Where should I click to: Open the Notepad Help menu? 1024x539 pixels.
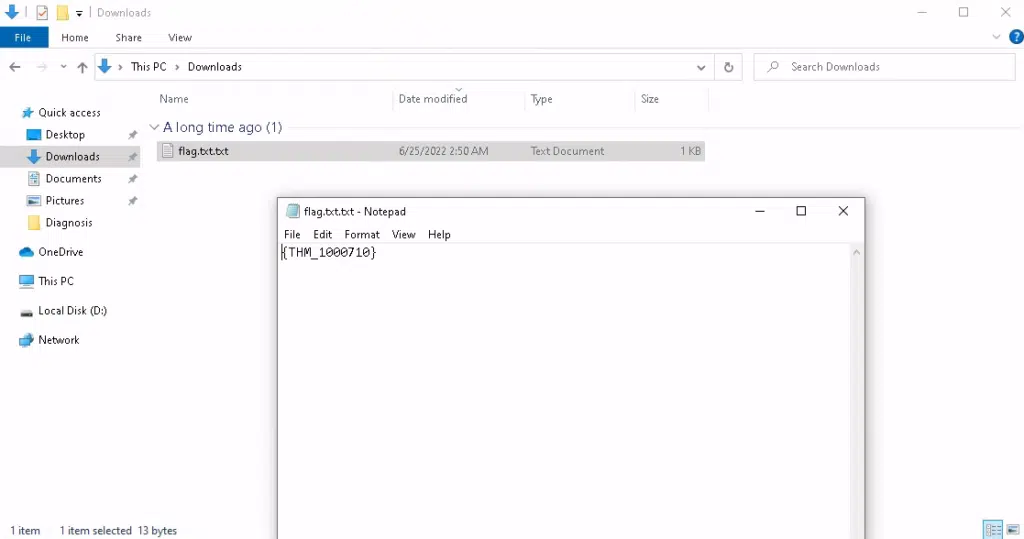pos(439,235)
